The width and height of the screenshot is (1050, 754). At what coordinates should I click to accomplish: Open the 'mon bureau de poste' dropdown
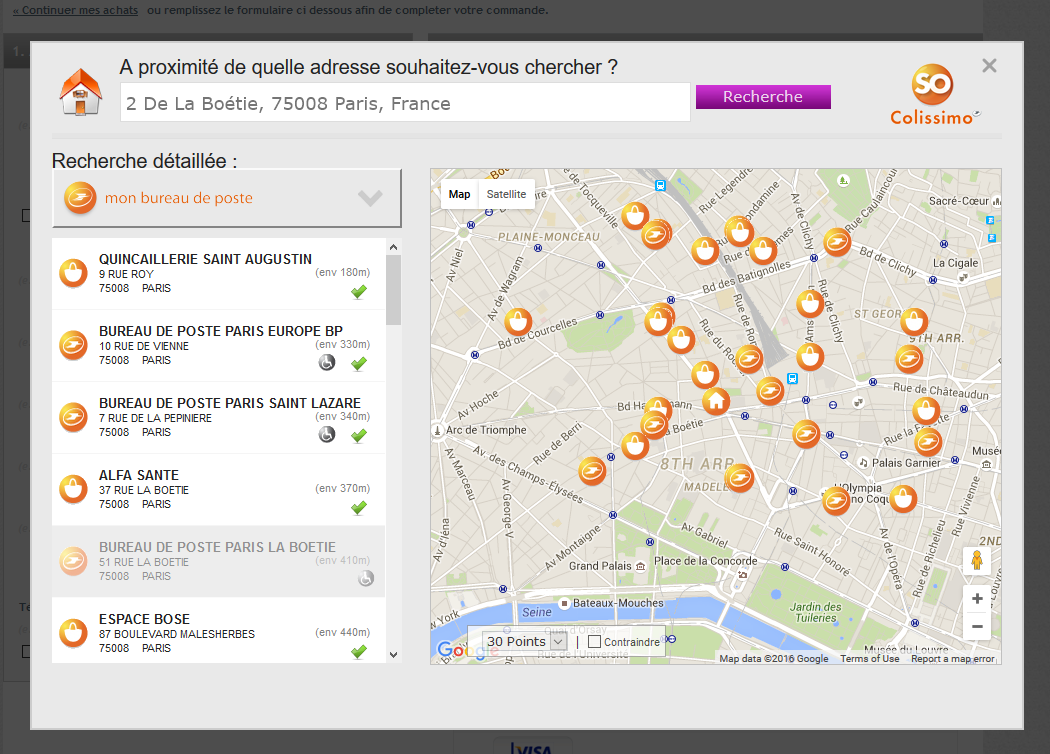point(227,198)
